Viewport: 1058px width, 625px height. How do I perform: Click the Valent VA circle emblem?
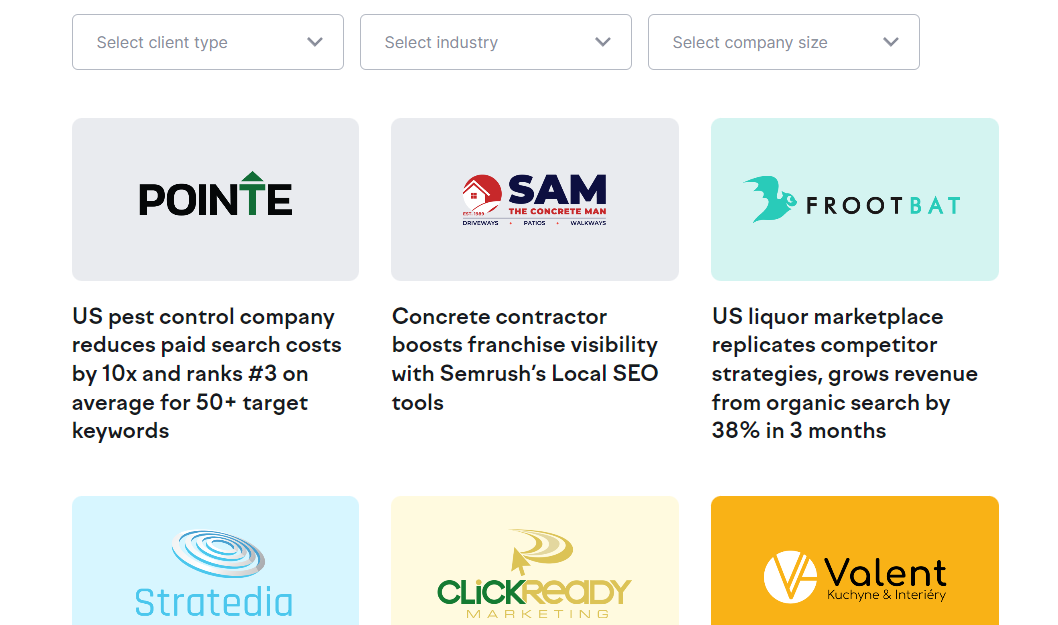[x=790, y=577]
